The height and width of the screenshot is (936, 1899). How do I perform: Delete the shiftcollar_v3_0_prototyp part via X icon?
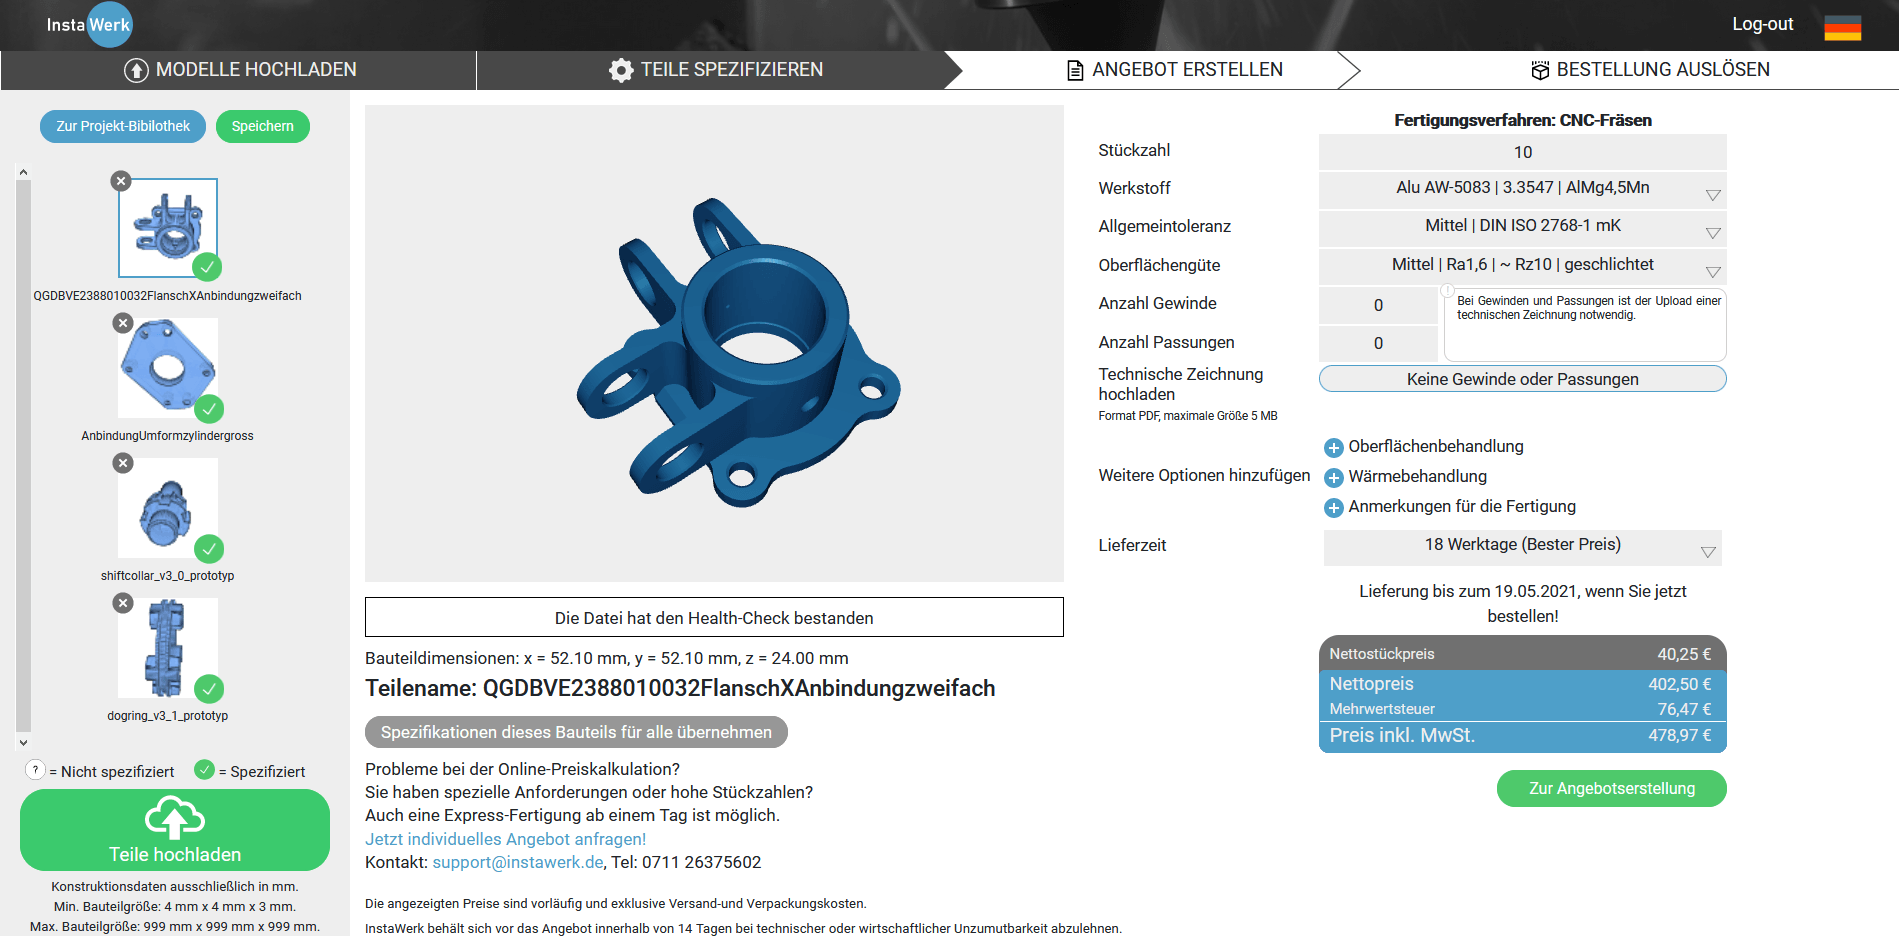[x=123, y=463]
